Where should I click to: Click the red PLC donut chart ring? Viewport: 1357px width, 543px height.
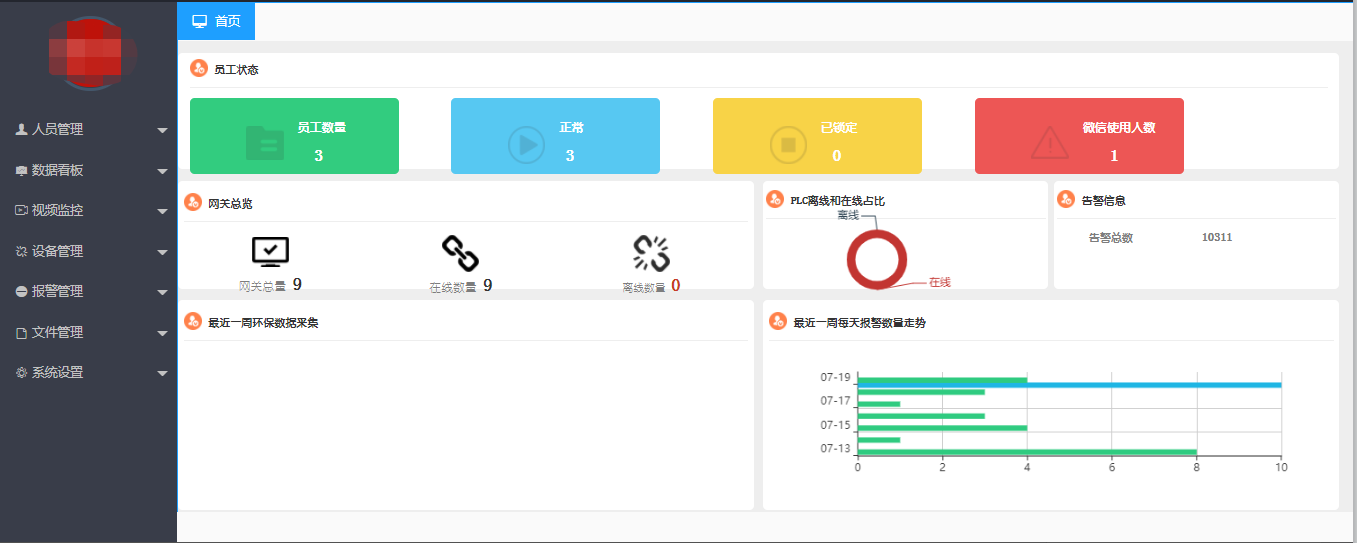850,260
